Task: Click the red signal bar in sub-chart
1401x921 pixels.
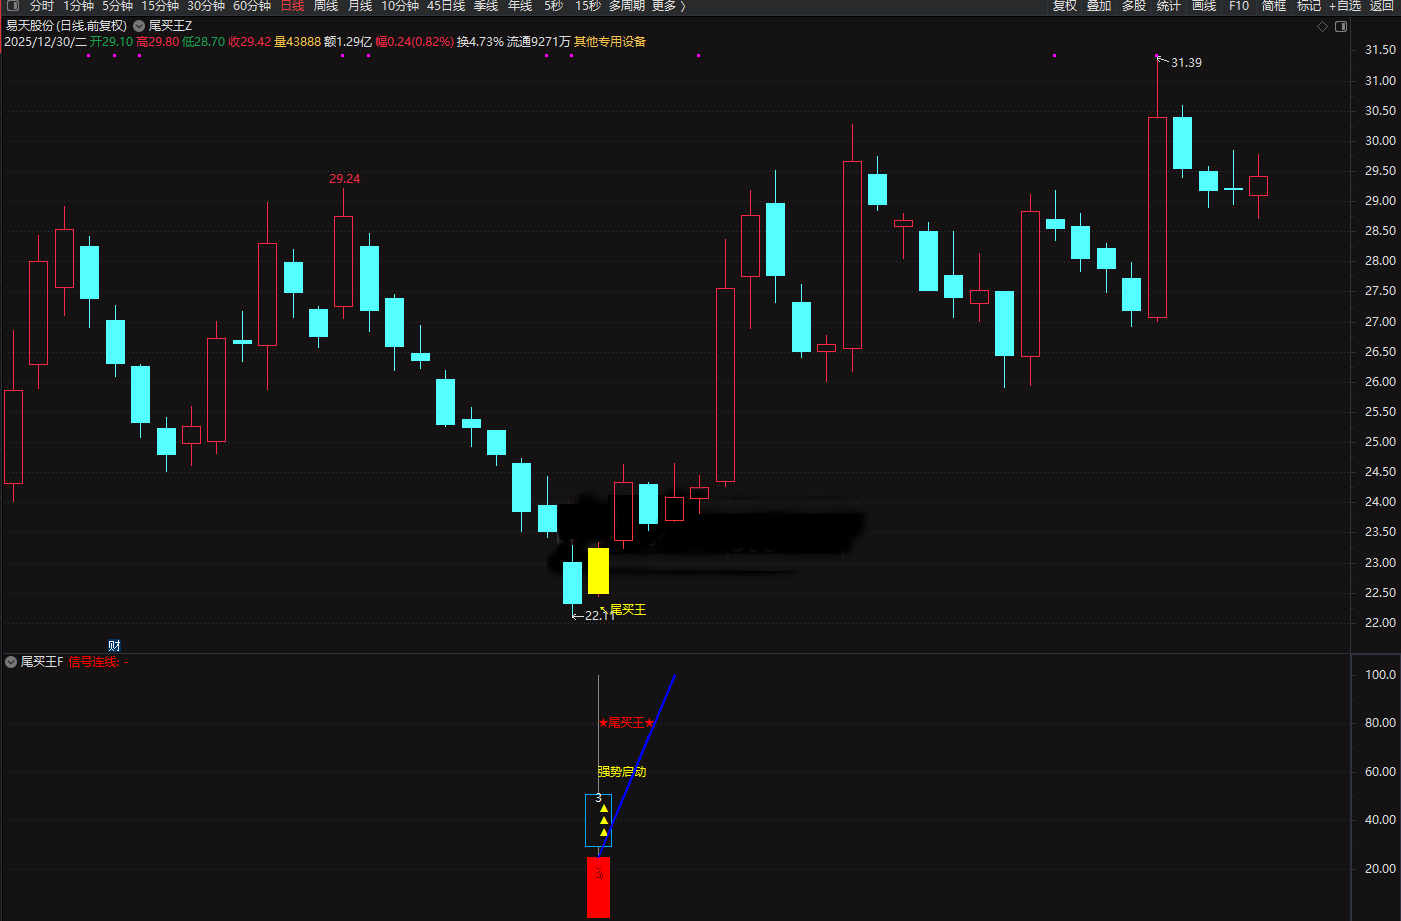Action: [x=598, y=887]
